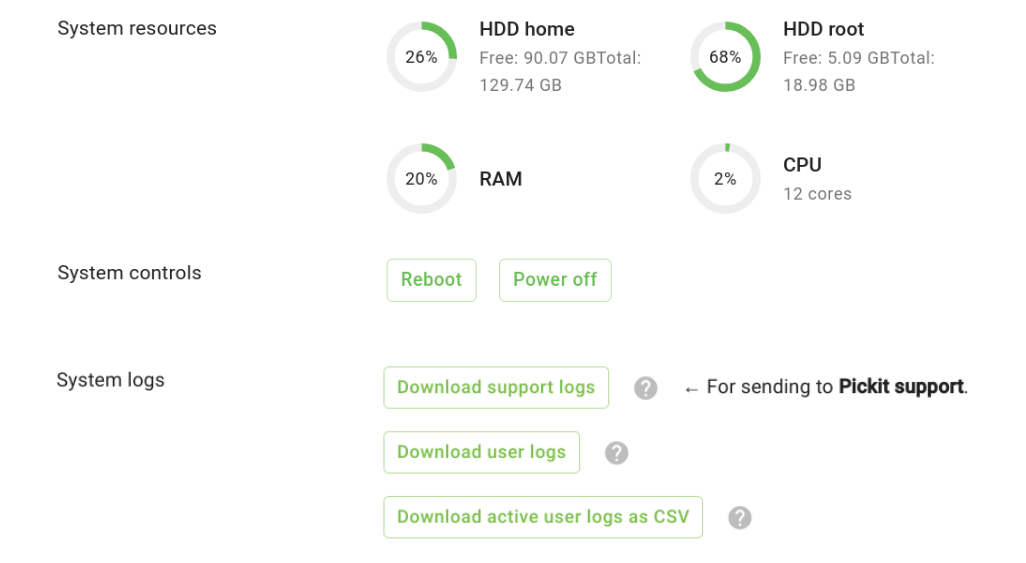This screenshot has height=563, width=1026.
Task: Click the HDD home 26% usage gauge
Action: (421, 57)
